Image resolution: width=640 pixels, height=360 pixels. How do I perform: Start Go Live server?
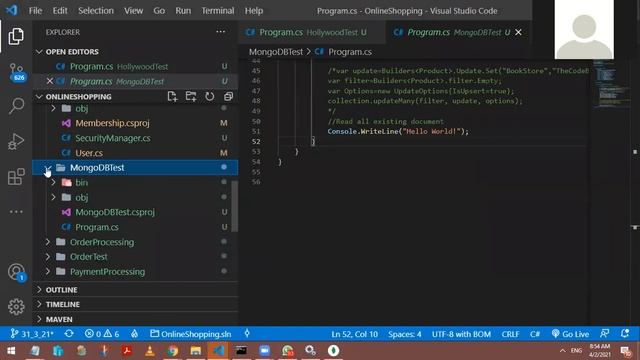pos(570,334)
